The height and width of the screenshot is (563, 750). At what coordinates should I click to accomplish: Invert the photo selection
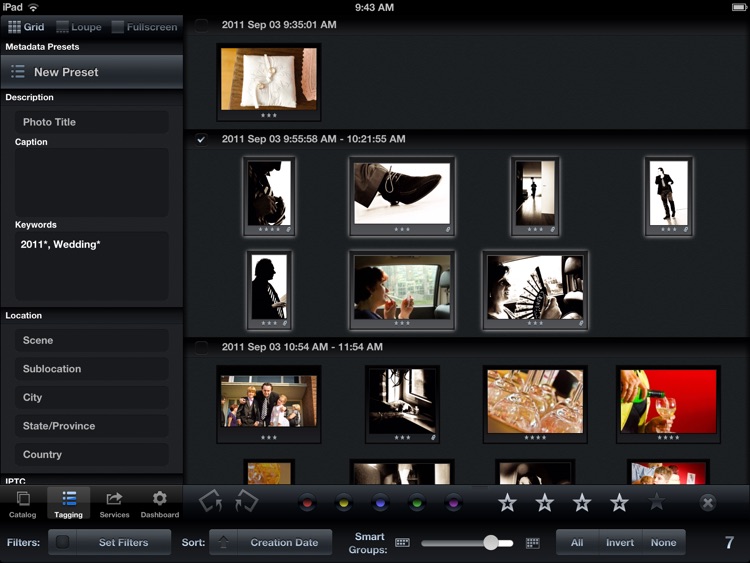(620, 542)
